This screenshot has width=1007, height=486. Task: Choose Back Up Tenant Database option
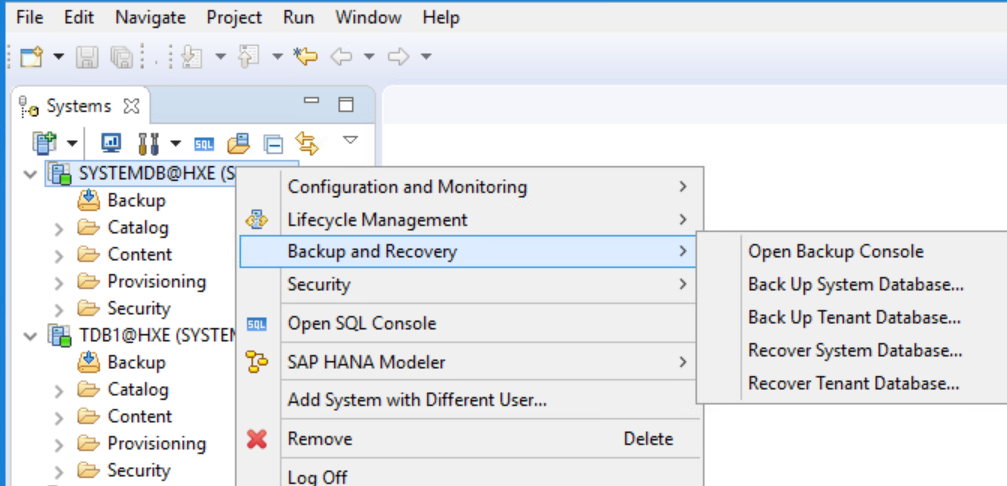854,318
